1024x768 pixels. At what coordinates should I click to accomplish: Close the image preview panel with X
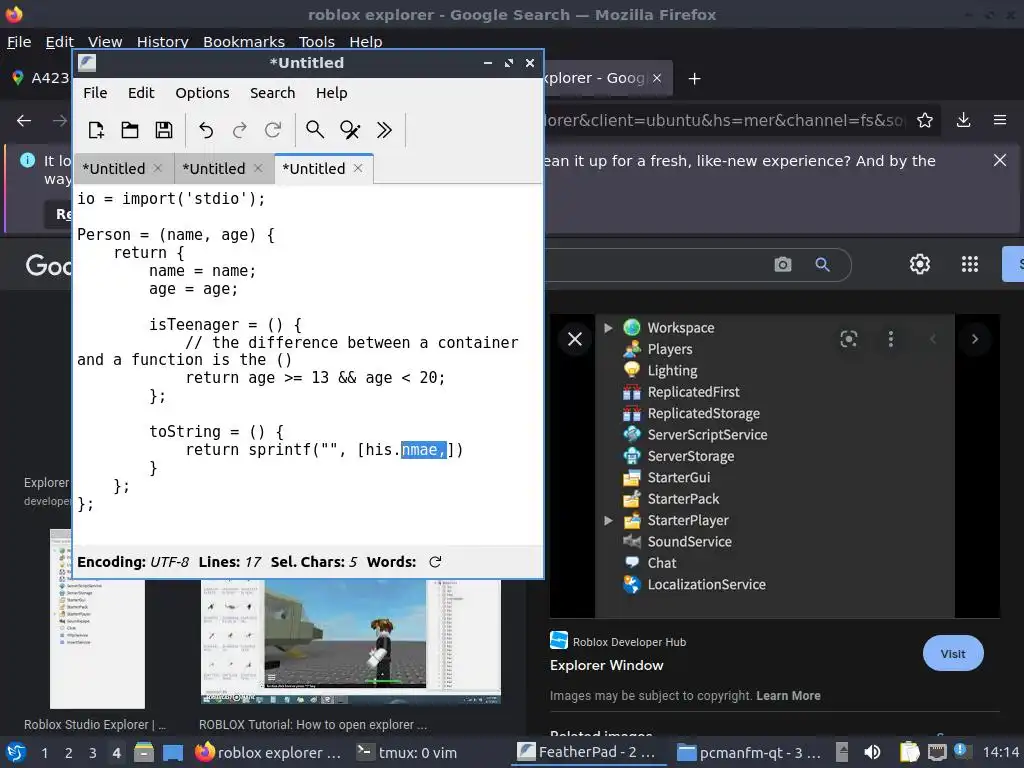(575, 339)
